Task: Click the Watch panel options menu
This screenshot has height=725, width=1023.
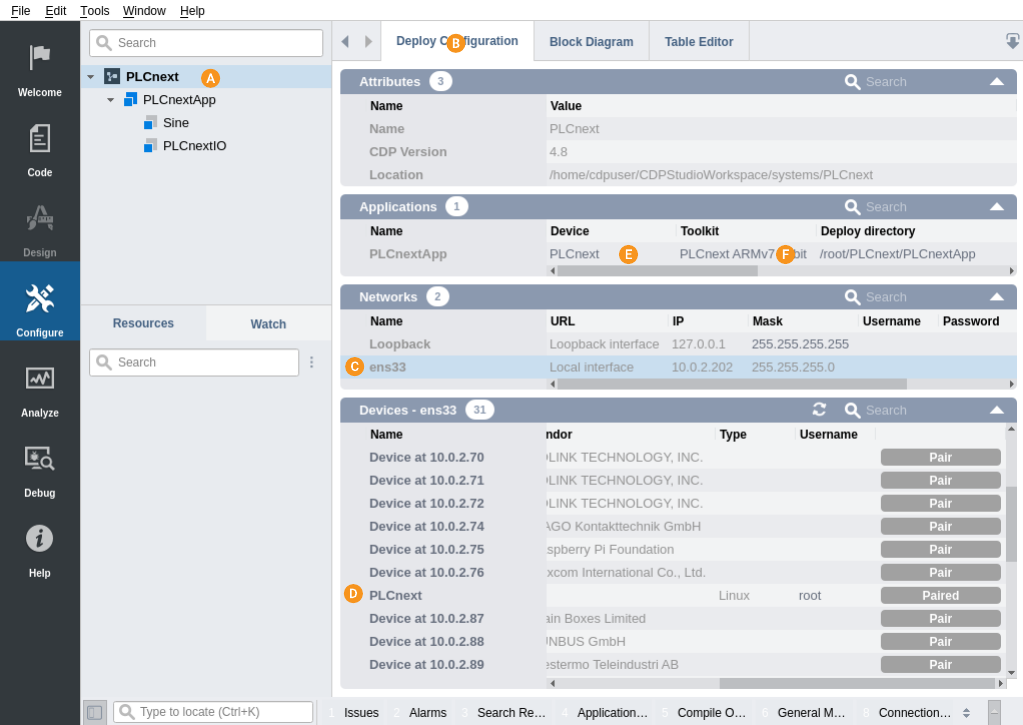Action: [x=312, y=362]
